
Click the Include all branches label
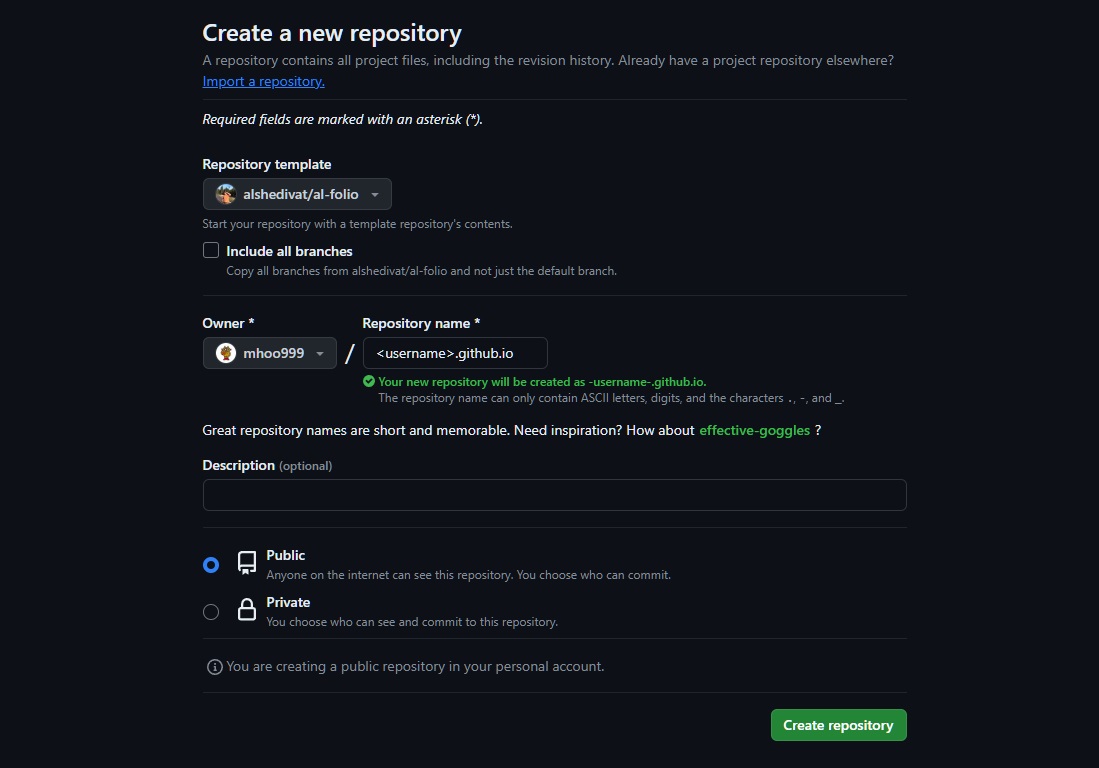tap(289, 251)
